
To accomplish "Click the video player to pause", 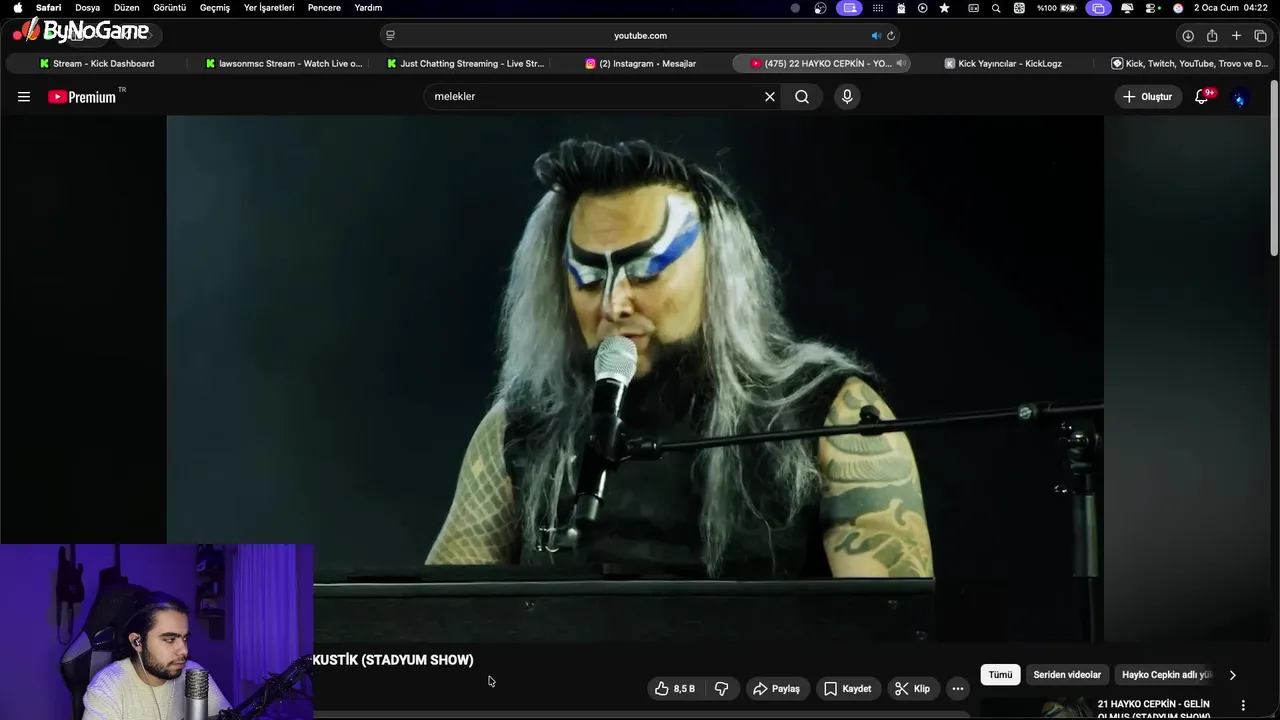I will pyautogui.click(x=635, y=378).
